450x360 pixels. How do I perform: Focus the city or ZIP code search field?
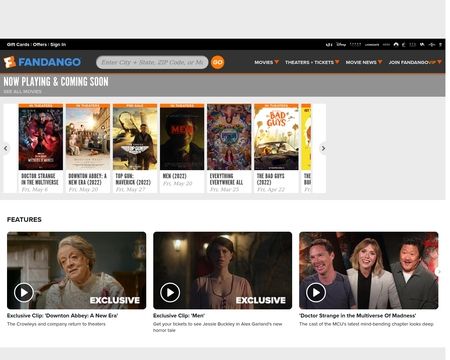click(x=152, y=62)
